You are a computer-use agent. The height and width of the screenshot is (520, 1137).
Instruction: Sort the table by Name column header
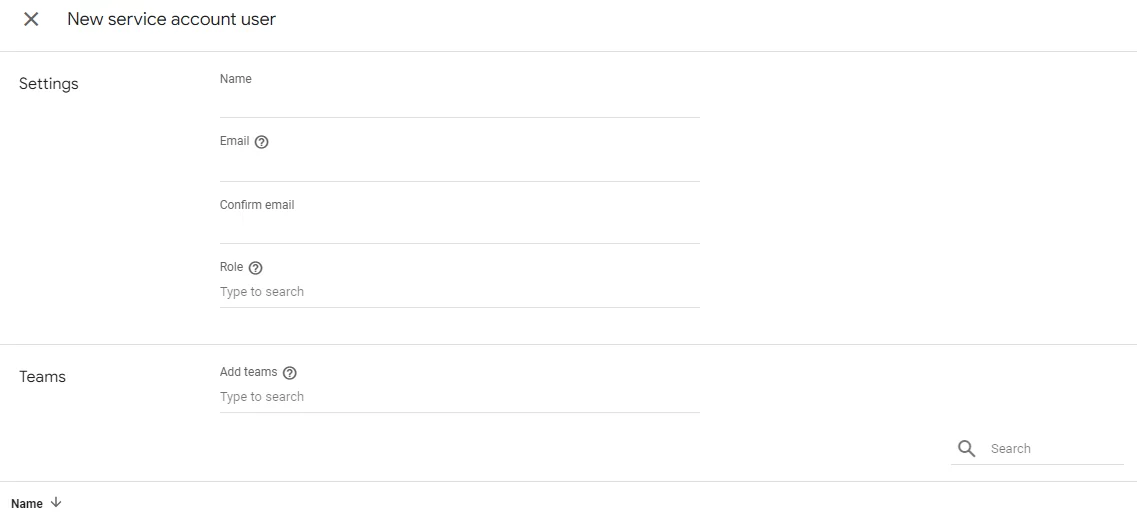27,503
